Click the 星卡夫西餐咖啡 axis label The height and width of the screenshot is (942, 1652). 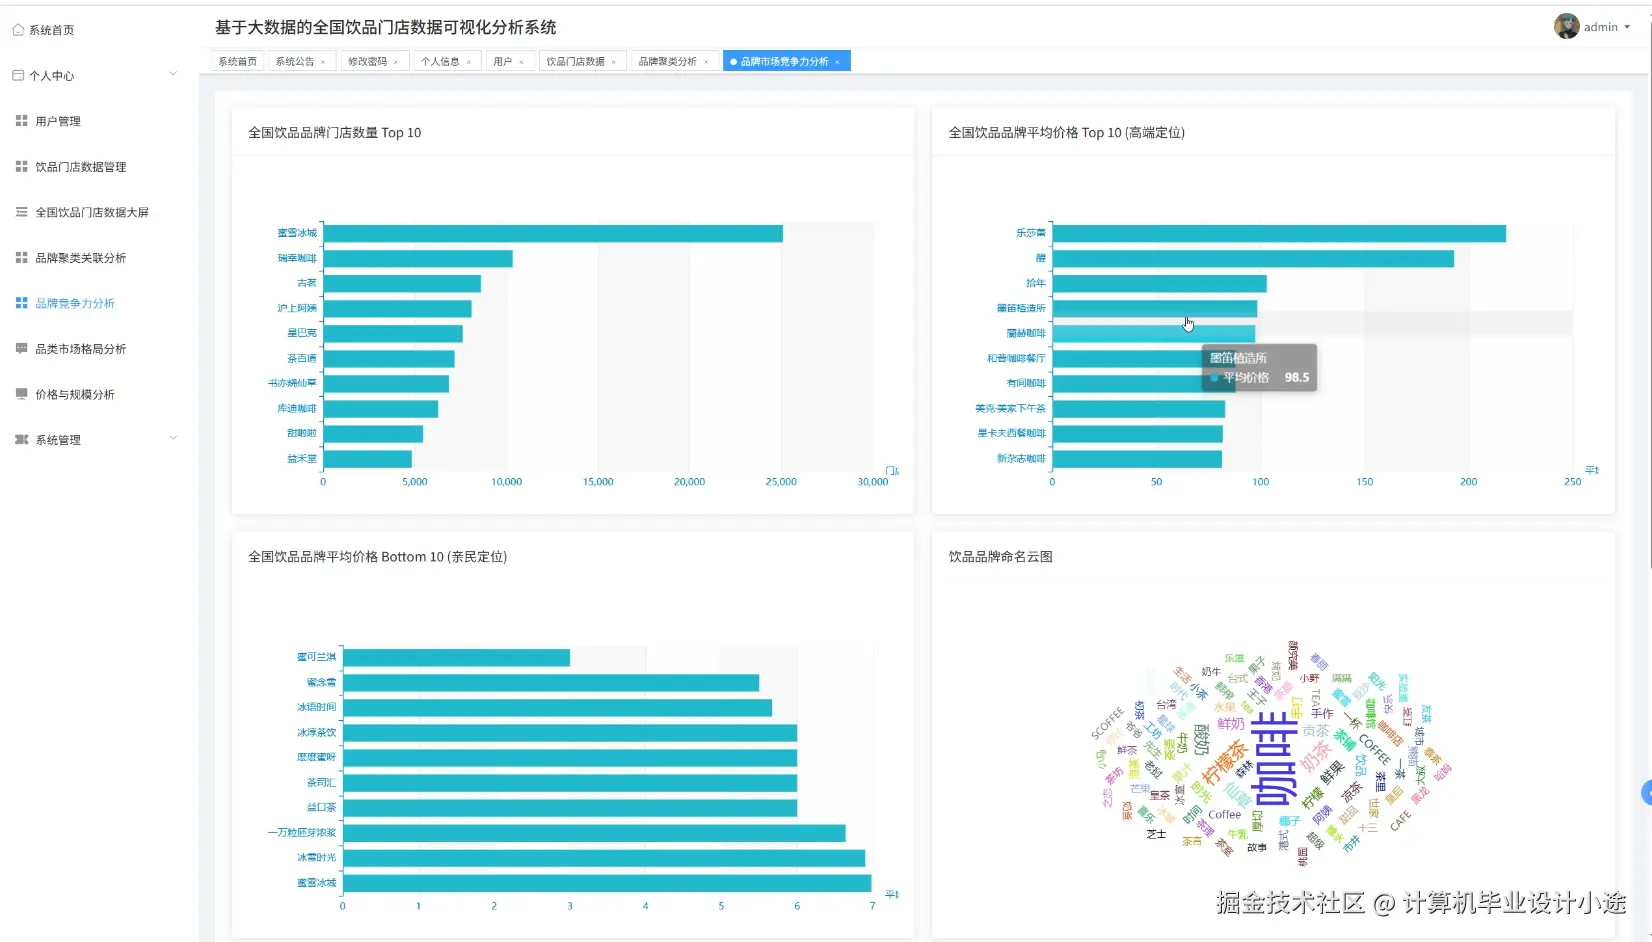point(1011,433)
